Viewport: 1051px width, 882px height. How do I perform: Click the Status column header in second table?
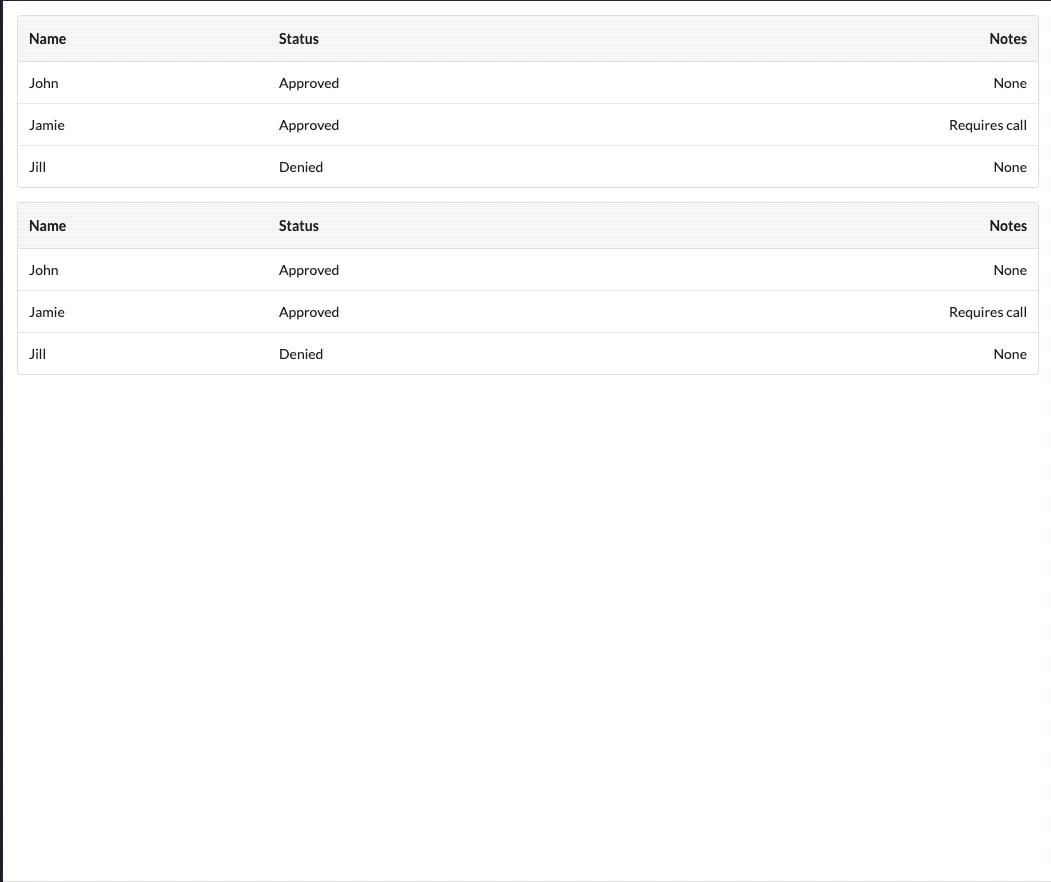(x=298, y=226)
